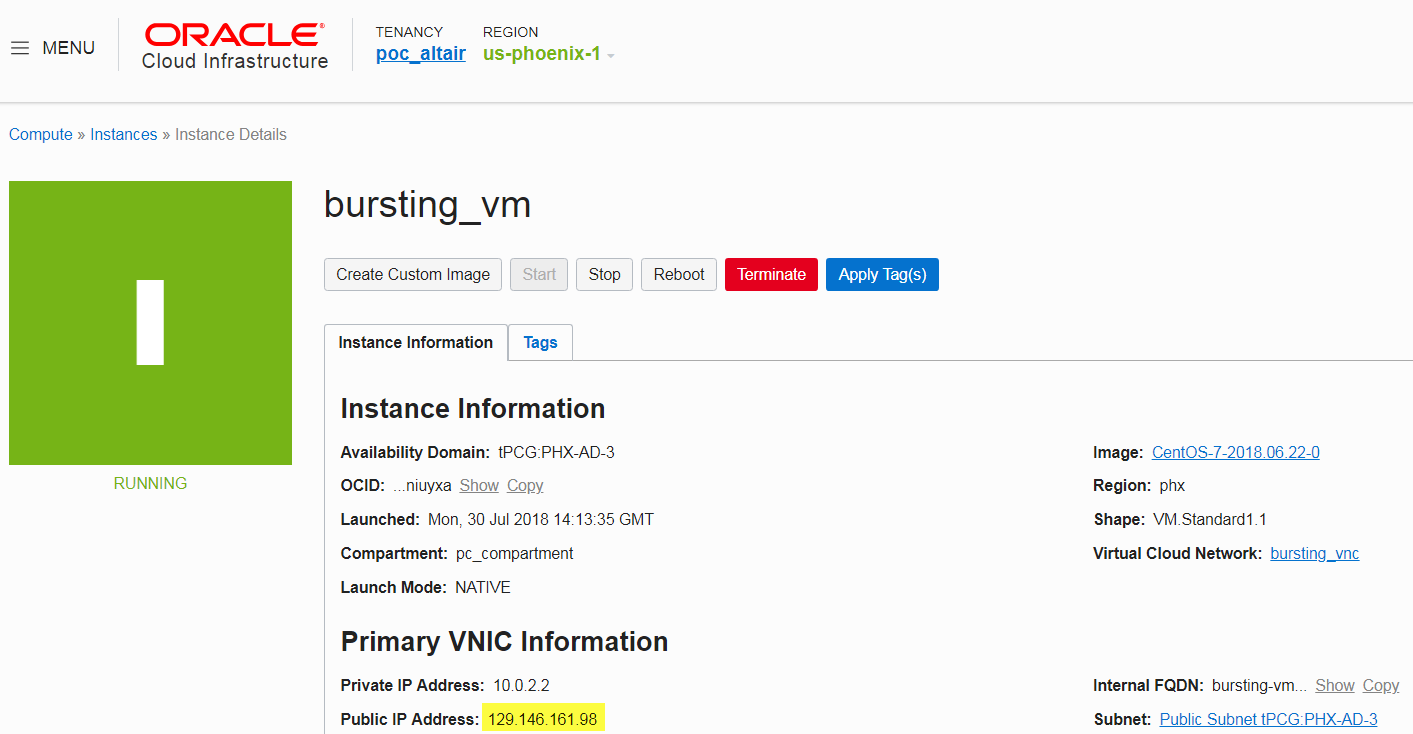Viewport: 1413px width, 734px height.
Task: Open the hamburger MENU icon
Action: point(20,48)
